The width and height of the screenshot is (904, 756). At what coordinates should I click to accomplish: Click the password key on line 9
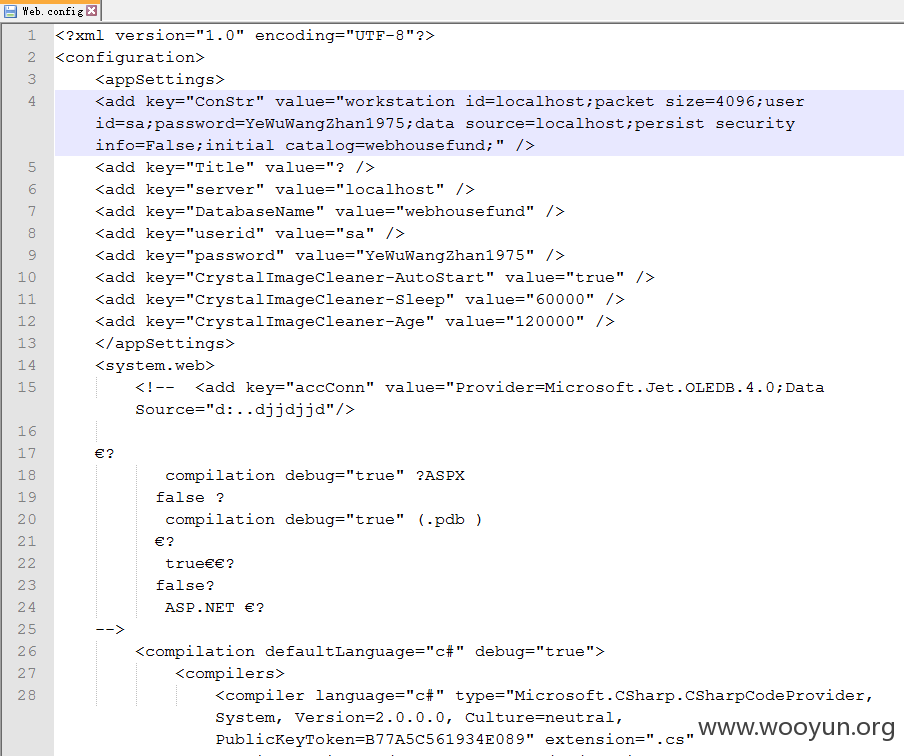pos(330,255)
